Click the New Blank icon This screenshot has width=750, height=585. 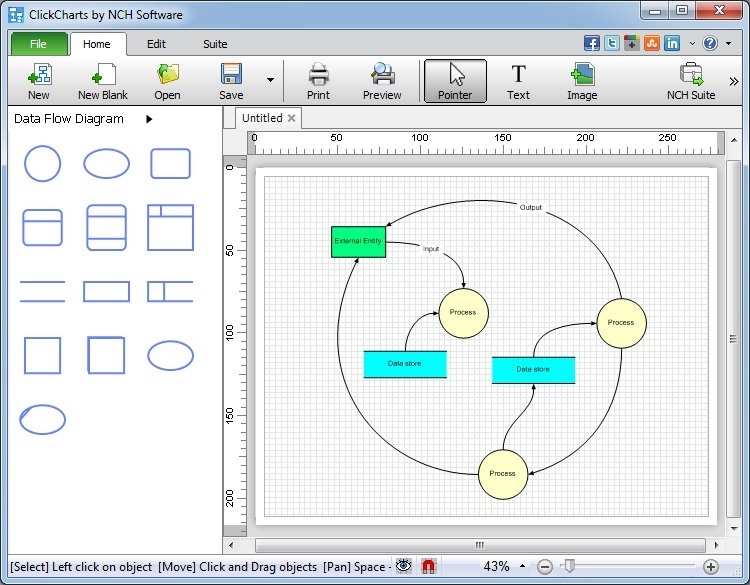103,81
